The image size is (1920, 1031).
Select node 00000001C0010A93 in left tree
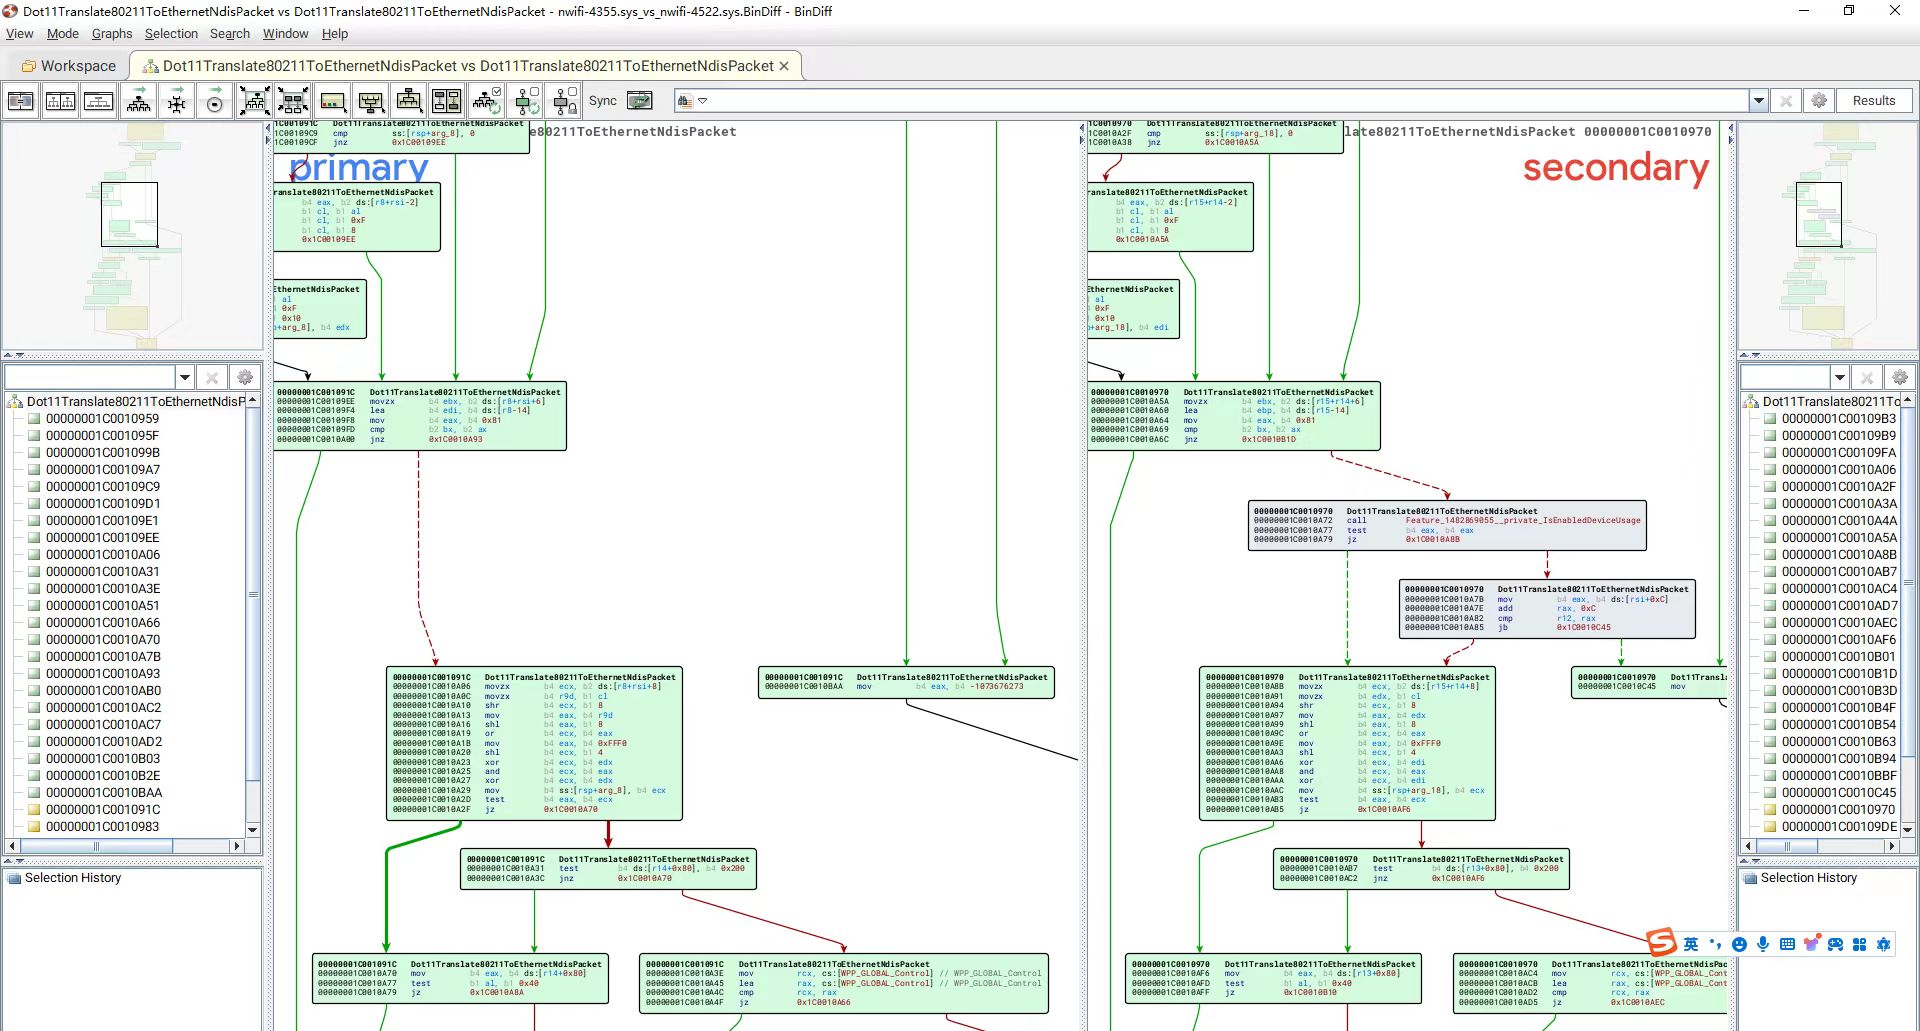tap(102, 673)
